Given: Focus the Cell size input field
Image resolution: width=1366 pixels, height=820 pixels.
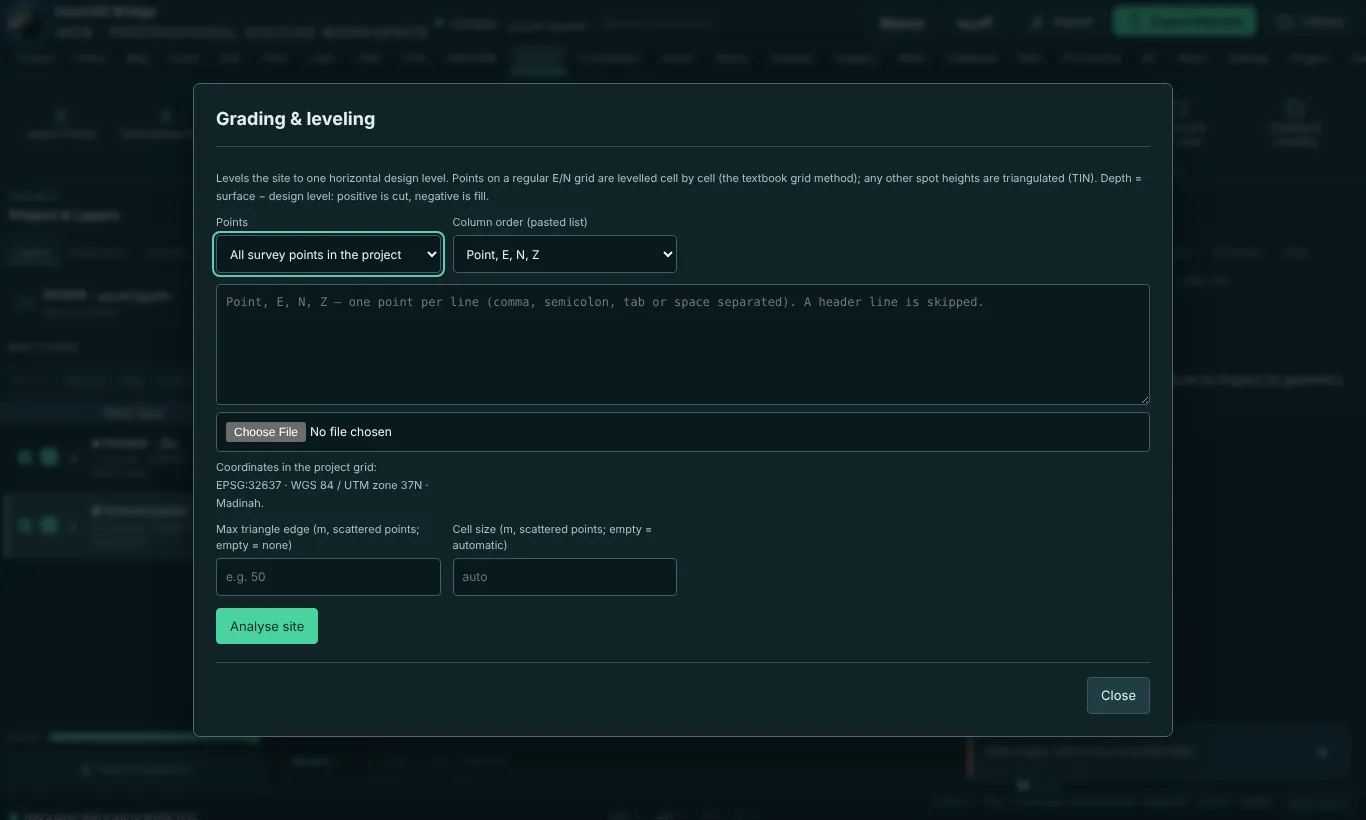Looking at the screenshot, I should 564,577.
